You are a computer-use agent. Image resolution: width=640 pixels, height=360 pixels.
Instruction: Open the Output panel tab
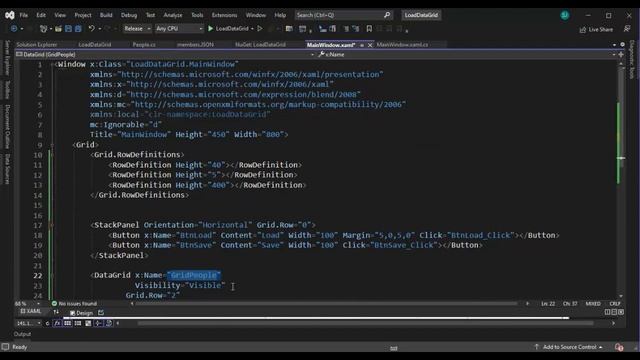[22, 334]
